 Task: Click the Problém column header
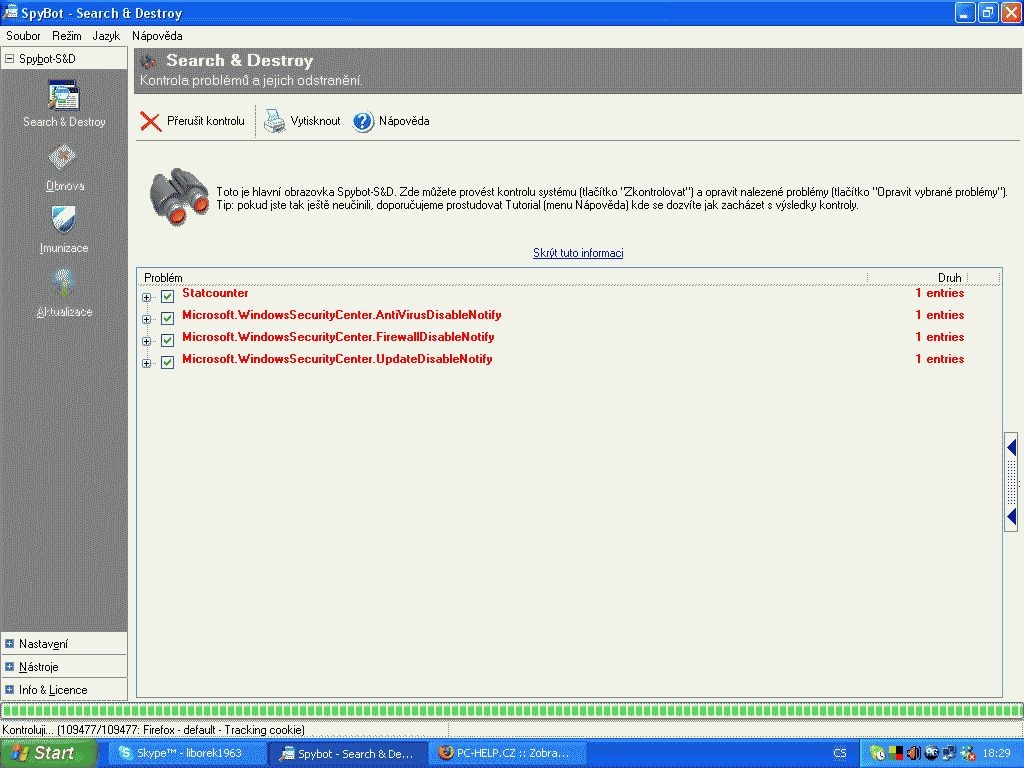163,278
